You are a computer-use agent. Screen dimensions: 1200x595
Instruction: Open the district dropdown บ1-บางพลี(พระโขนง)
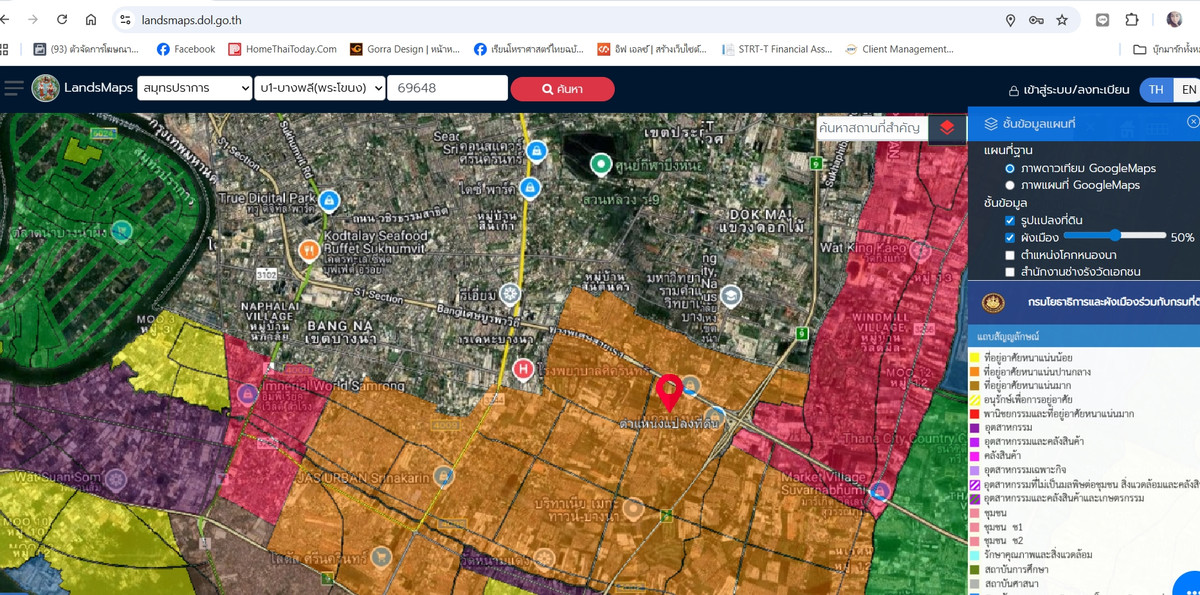pyautogui.click(x=320, y=88)
